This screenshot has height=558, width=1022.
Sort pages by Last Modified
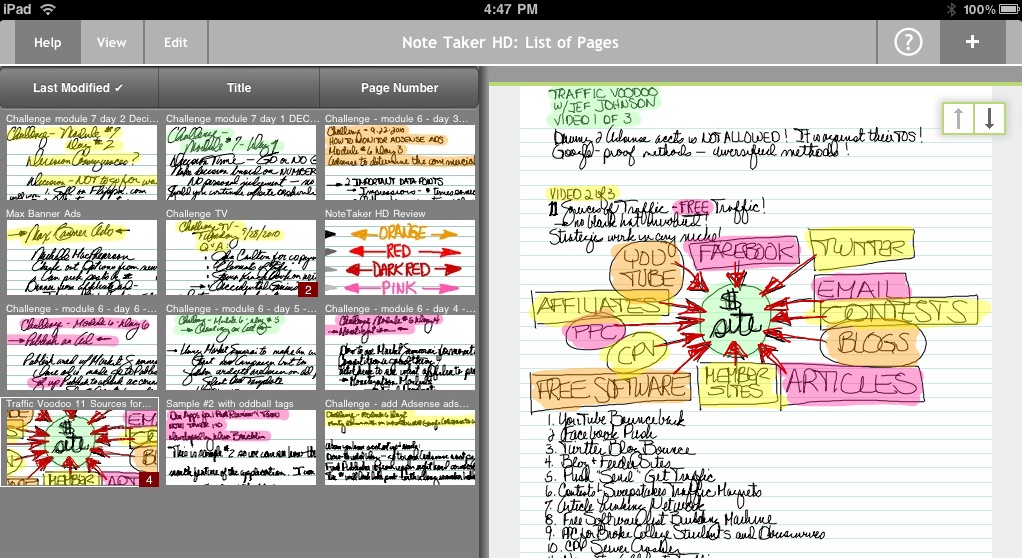point(79,88)
